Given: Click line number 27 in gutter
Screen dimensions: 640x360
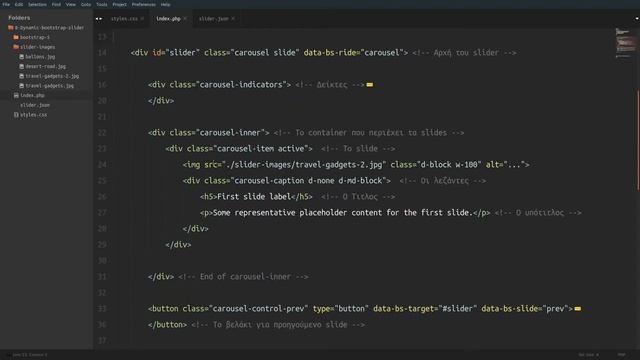Looking at the screenshot, I should coord(102,213).
